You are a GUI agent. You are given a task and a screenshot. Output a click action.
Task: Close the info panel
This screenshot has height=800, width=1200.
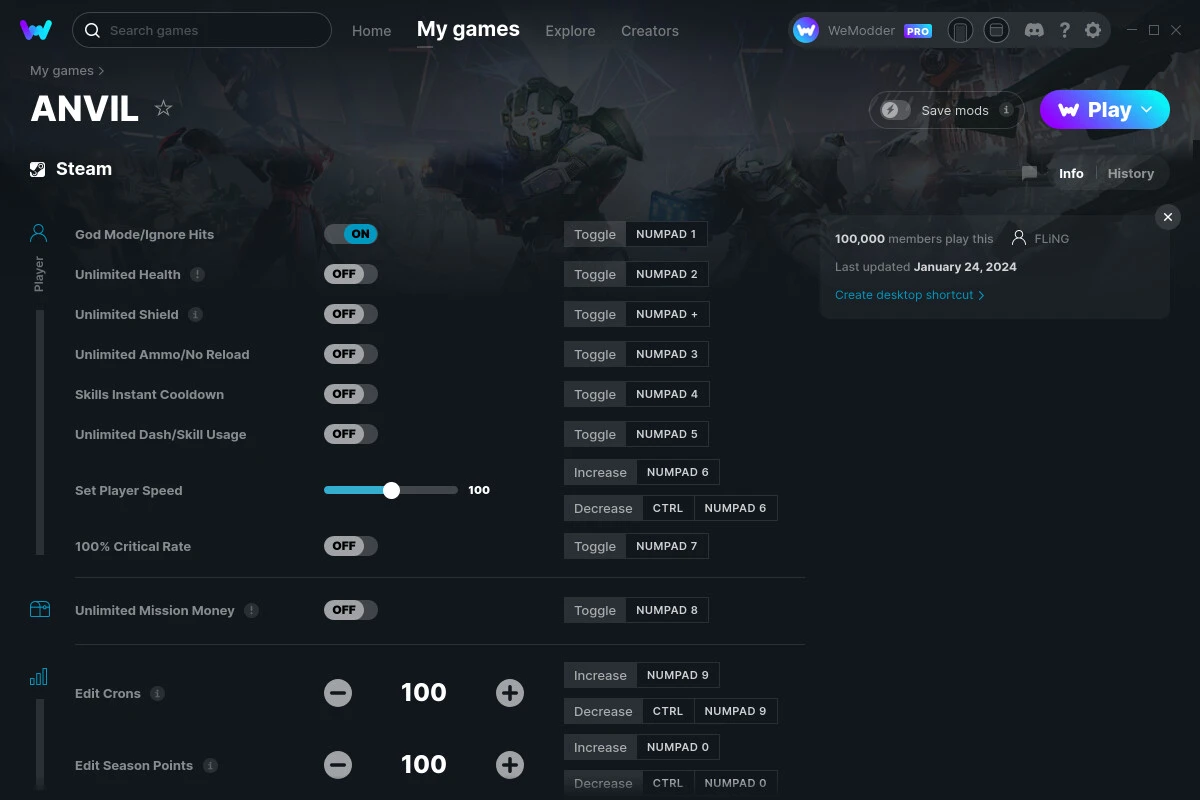click(1167, 217)
